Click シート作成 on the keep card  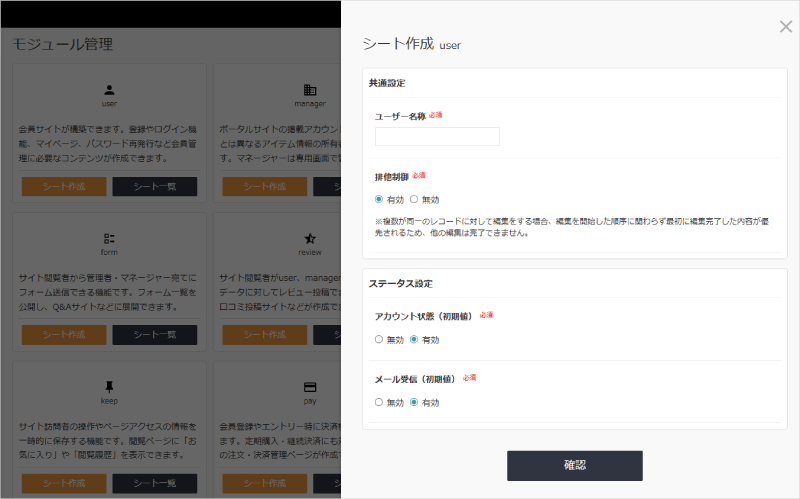pos(64,483)
